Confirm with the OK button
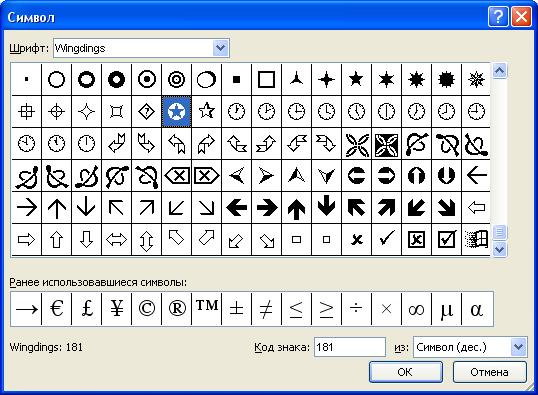The image size is (538, 395). [x=406, y=372]
